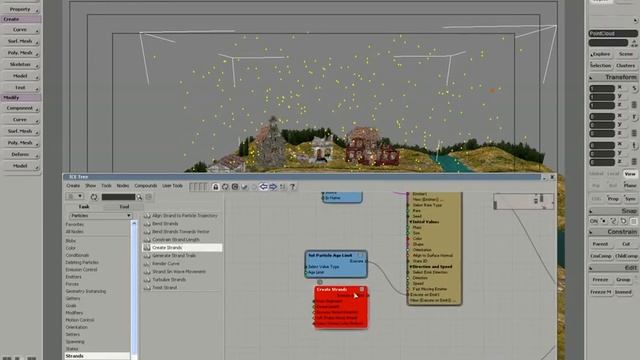Click the Create Strands node corner icon
This screenshot has width=640, height=360.
[362, 289]
